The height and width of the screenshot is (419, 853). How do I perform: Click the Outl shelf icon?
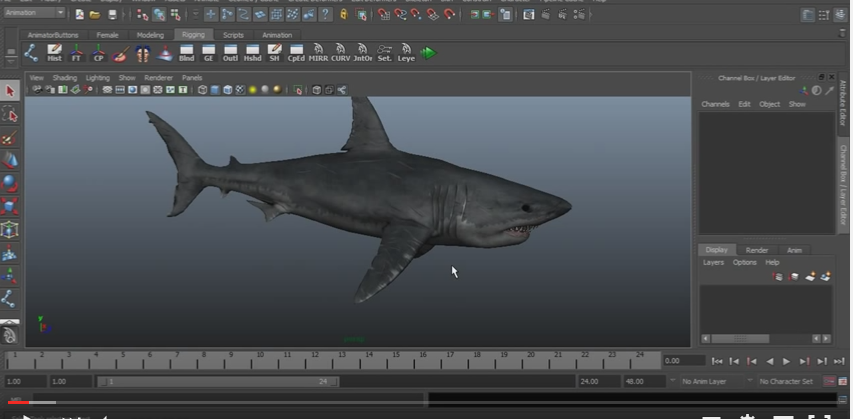pyautogui.click(x=230, y=53)
